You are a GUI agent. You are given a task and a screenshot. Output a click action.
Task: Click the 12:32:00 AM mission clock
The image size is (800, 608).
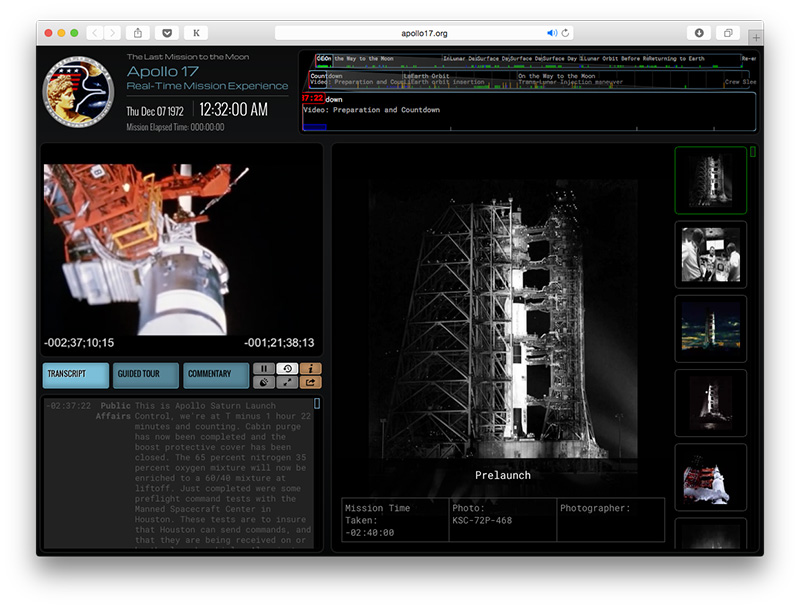233,109
